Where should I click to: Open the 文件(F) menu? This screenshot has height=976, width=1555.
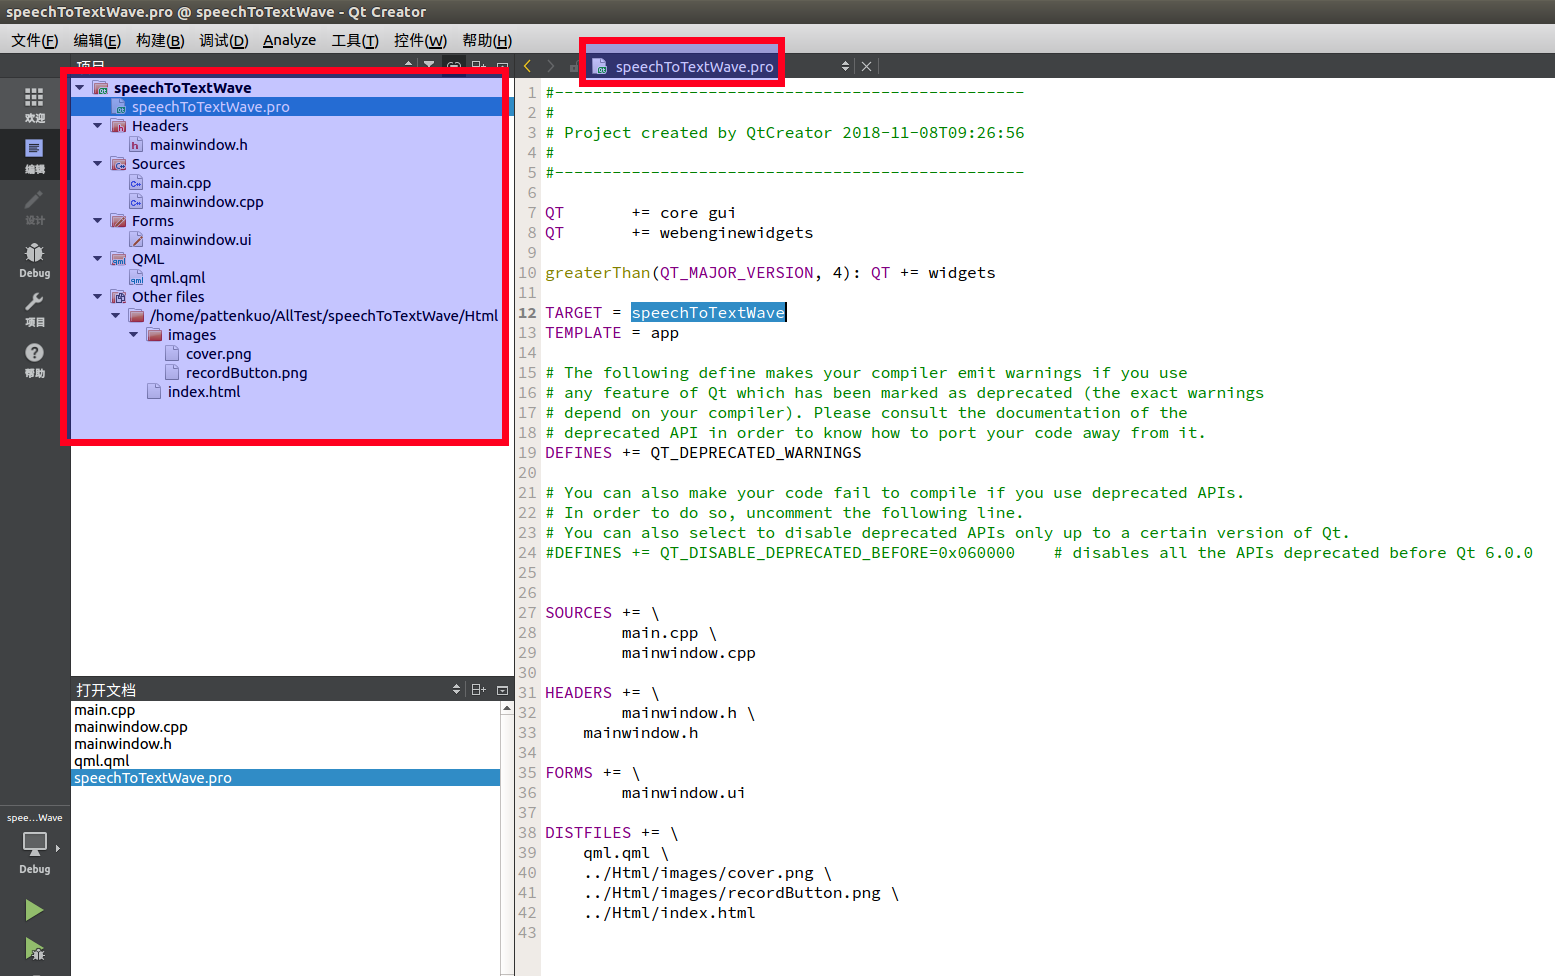[x=34, y=40]
